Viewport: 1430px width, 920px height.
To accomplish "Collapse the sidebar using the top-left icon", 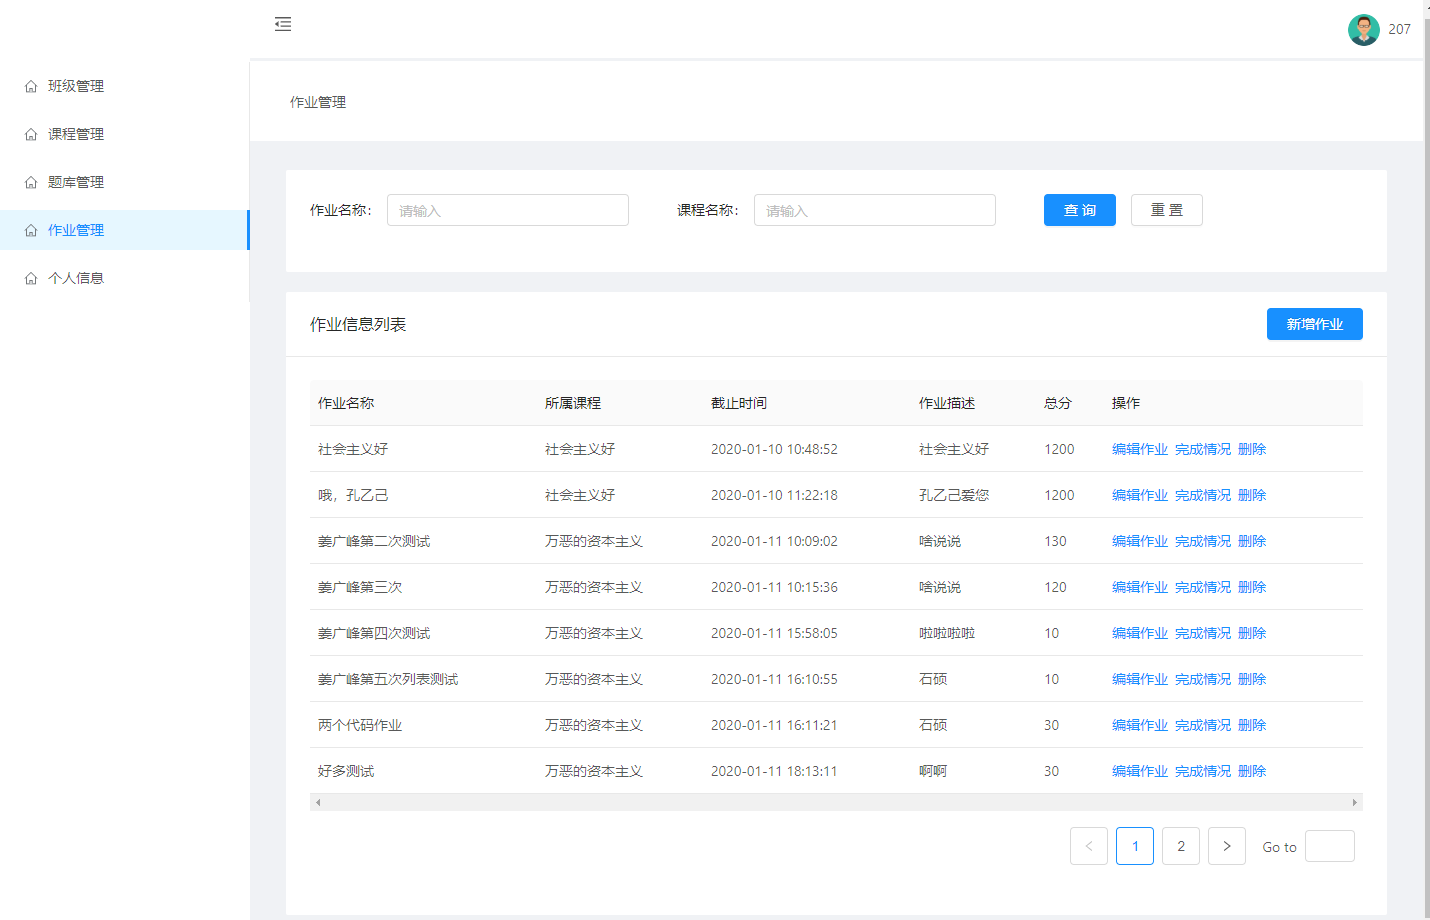I will pyautogui.click(x=283, y=23).
